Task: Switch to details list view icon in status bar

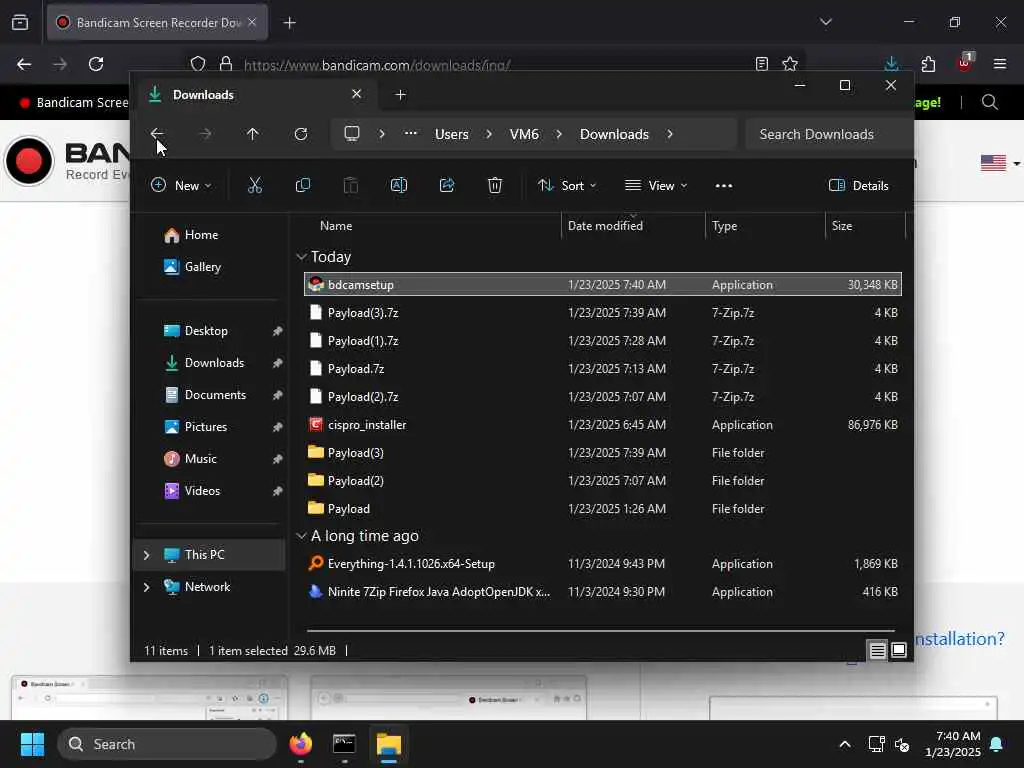Action: point(877,650)
